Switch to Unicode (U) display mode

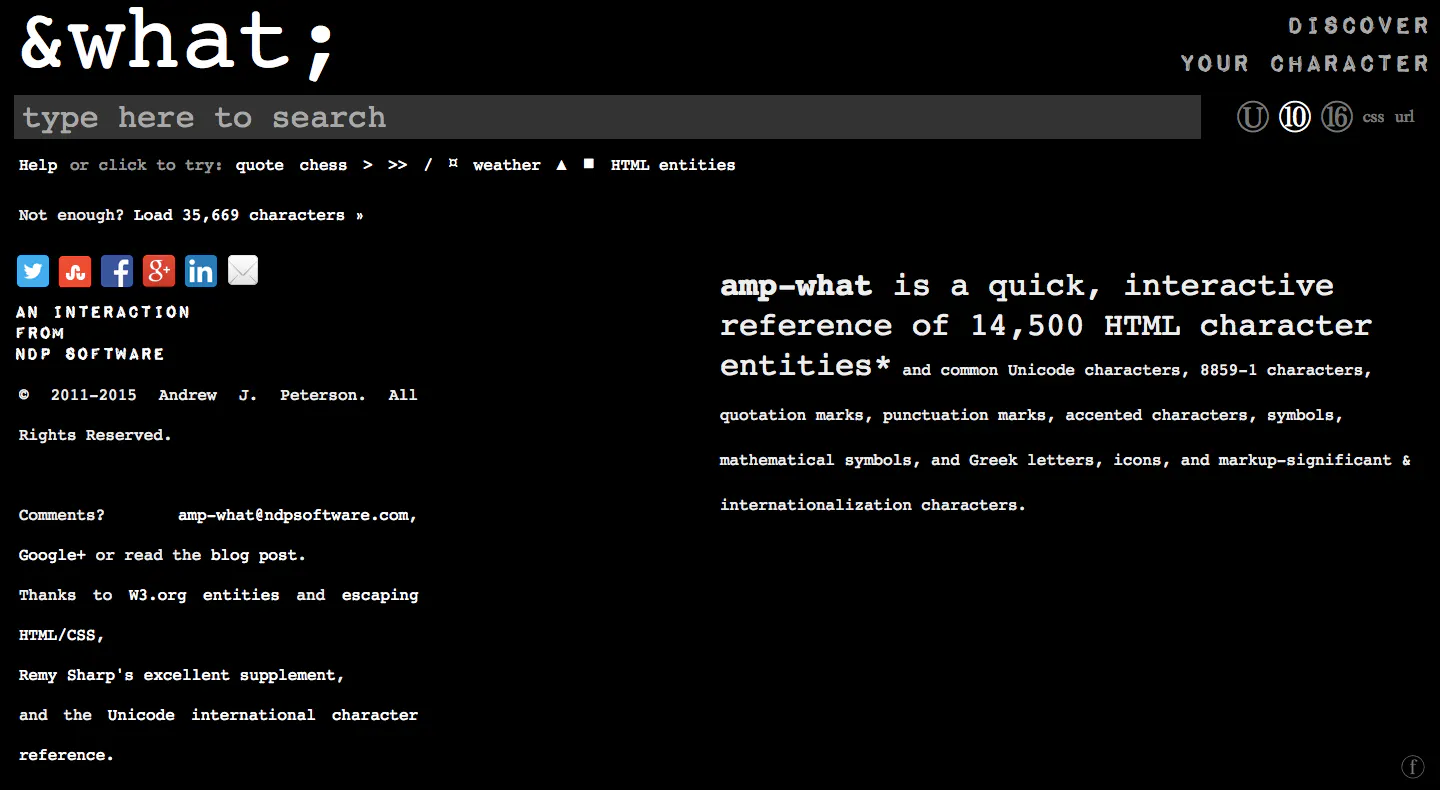pos(1252,117)
